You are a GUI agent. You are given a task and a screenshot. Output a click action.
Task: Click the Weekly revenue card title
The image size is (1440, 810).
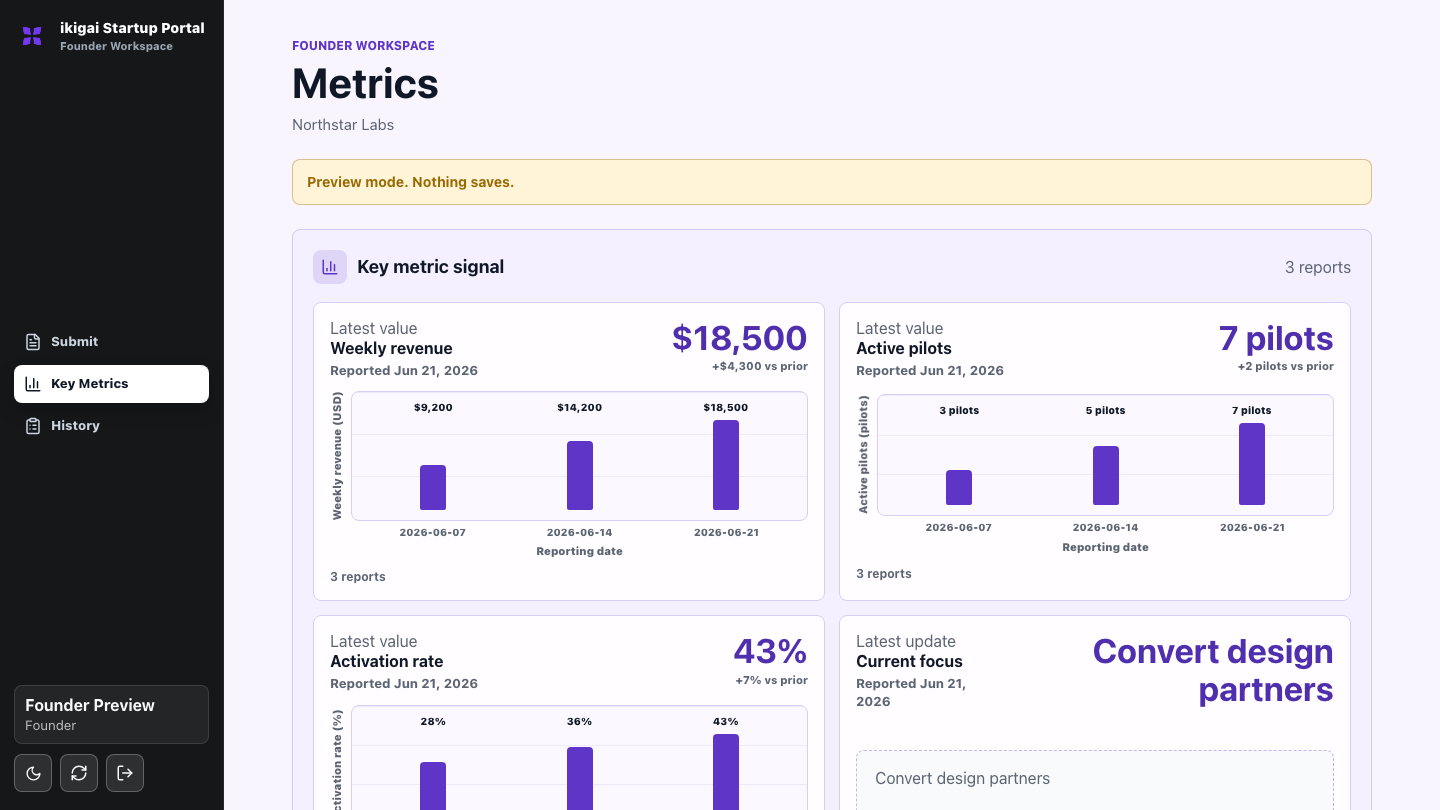[391, 348]
